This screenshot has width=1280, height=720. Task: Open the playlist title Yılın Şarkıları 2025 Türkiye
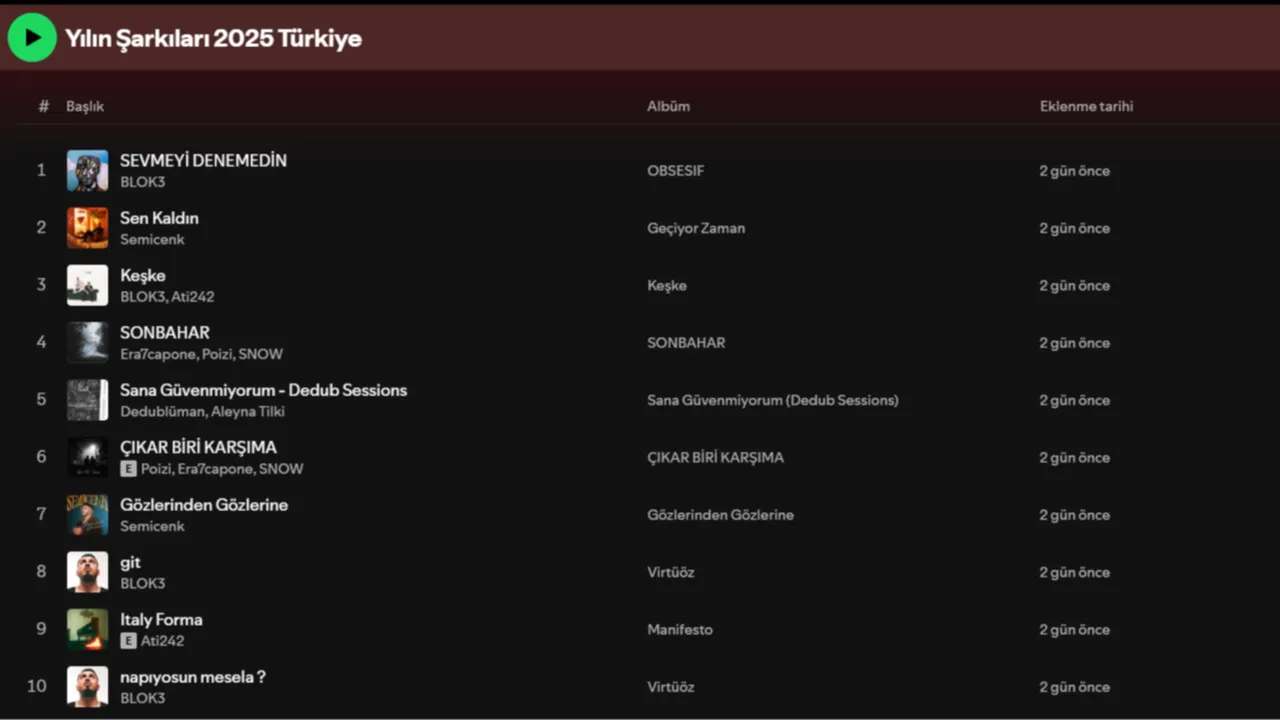point(213,39)
